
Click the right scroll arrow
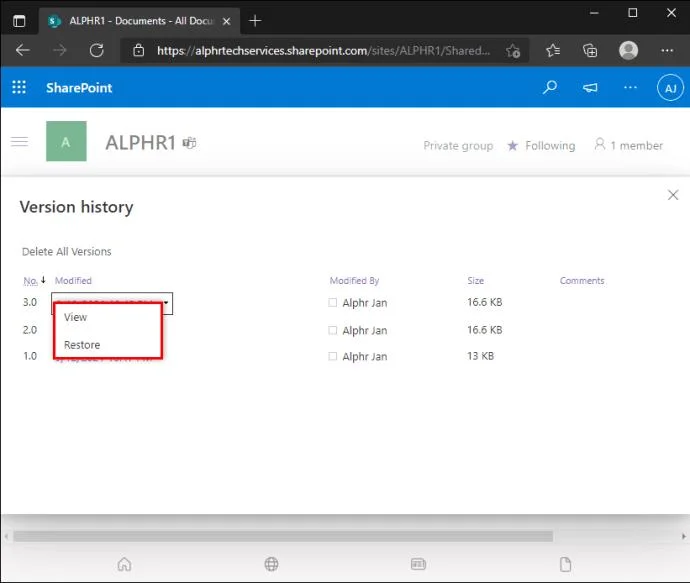[683, 536]
